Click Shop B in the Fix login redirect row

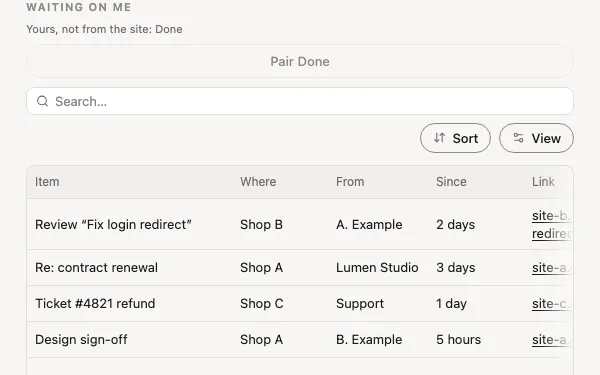[261, 225]
